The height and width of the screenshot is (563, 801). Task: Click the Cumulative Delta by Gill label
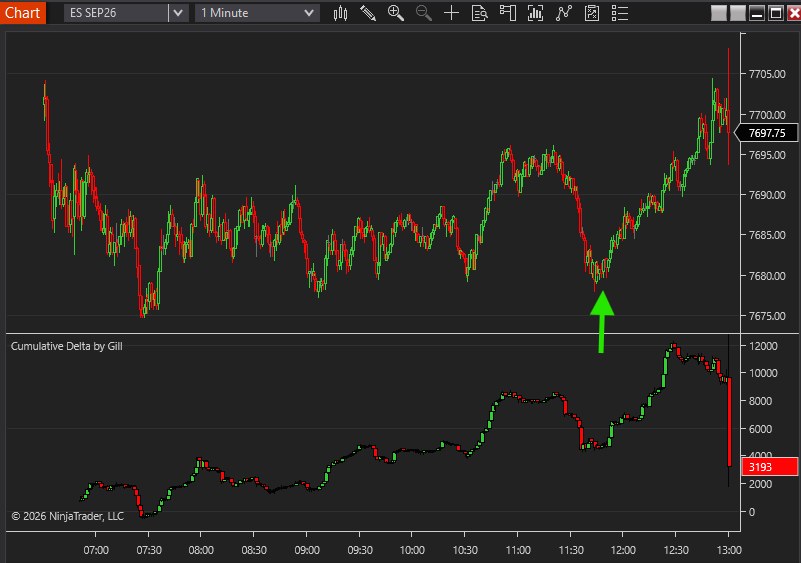pyautogui.click(x=66, y=346)
